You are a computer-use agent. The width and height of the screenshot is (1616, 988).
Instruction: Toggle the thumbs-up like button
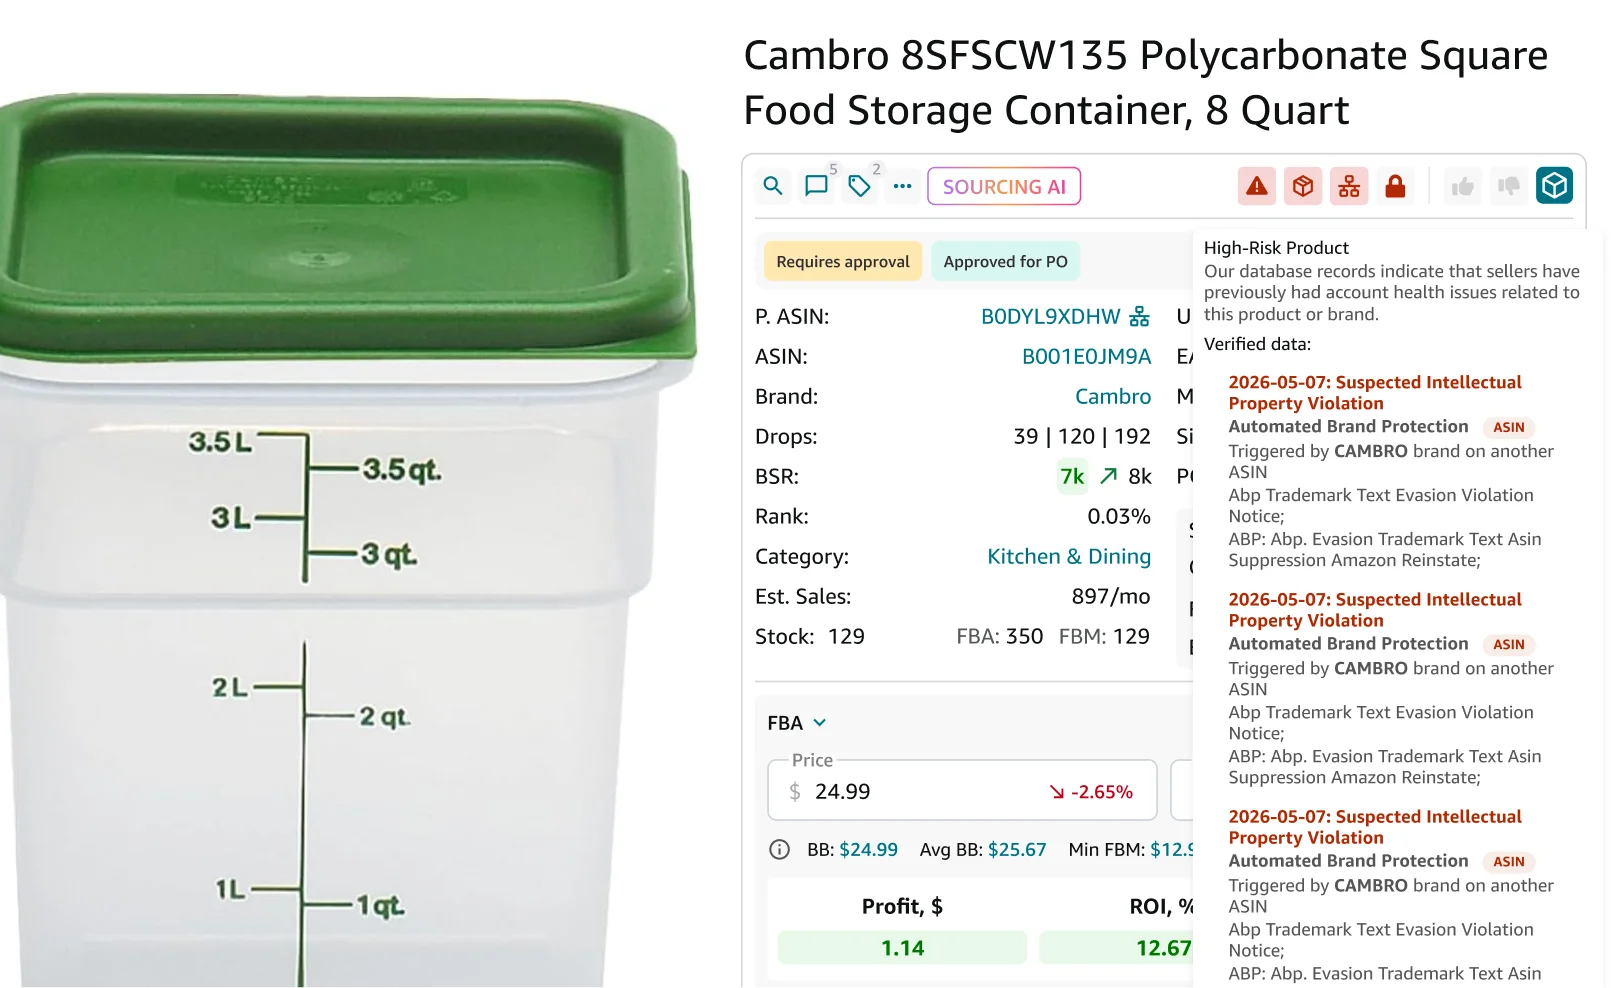click(x=1463, y=186)
